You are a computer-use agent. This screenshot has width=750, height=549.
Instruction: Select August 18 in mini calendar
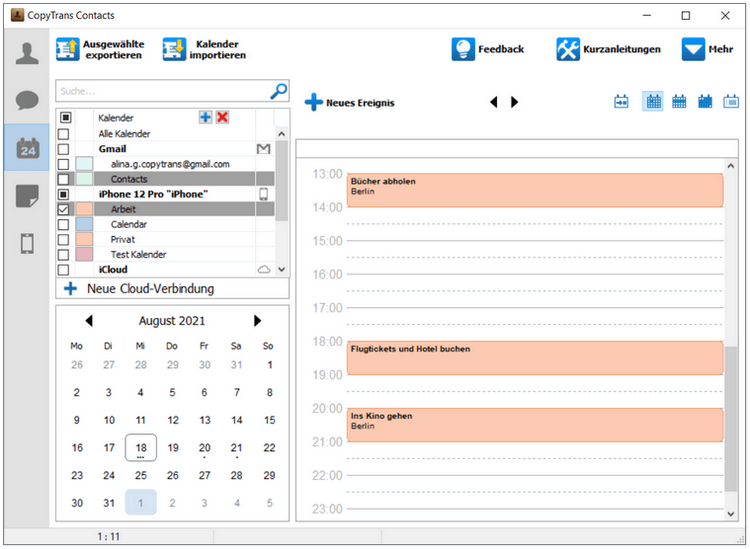tap(141, 448)
